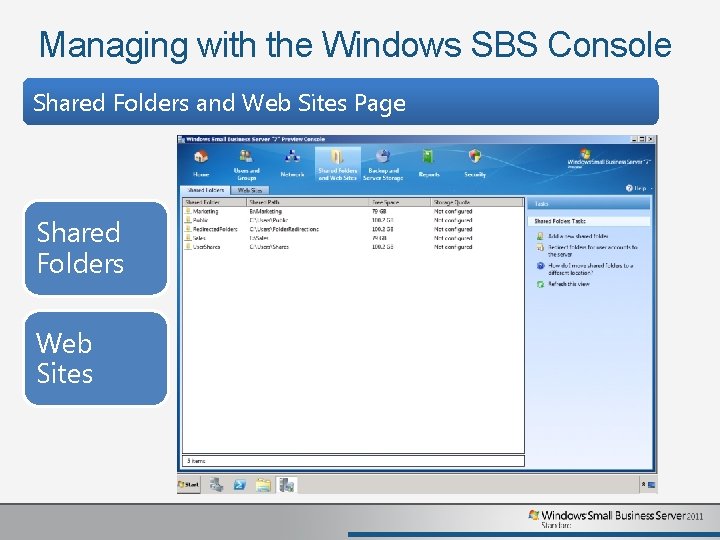The image size is (720, 540).
Task: Sort by Storage Quota column header
Action: pyautogui.click(x=477, y=202)
